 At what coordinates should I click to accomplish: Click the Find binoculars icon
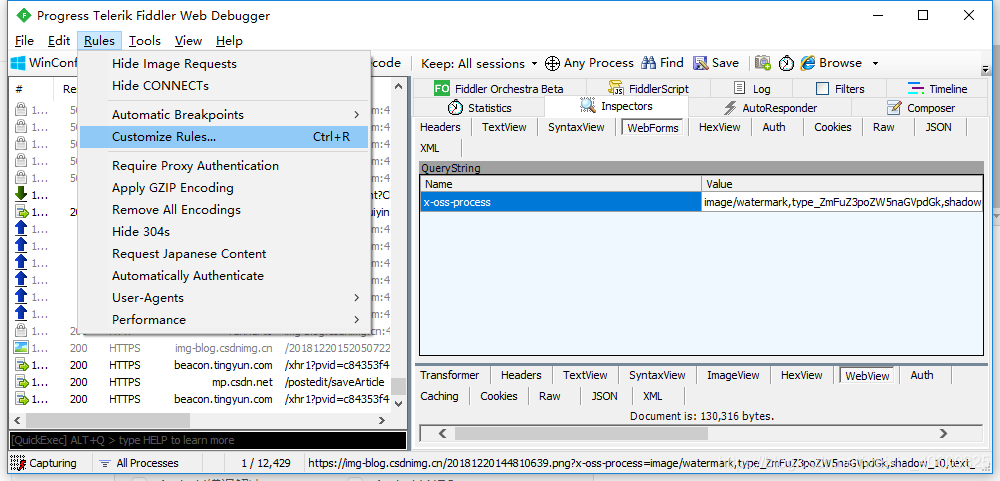[649, 63]
